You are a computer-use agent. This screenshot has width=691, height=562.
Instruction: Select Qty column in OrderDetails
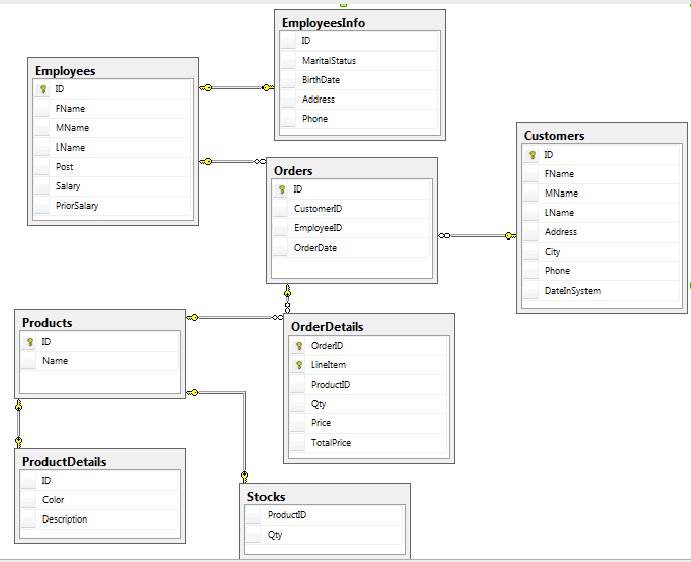(368, 404)
